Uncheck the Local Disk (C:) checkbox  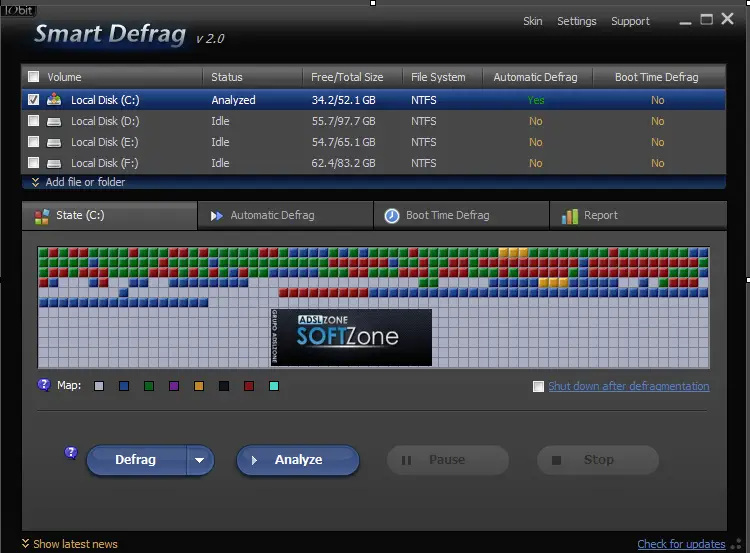34,100
